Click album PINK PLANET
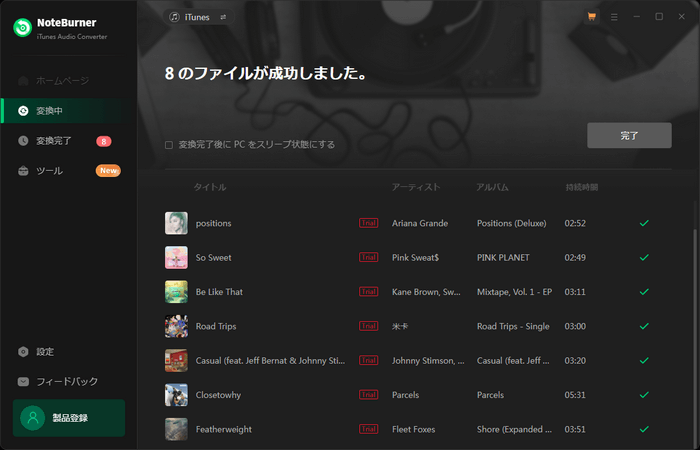The height and width of the screenshot is (450, 700). [503, 258]
